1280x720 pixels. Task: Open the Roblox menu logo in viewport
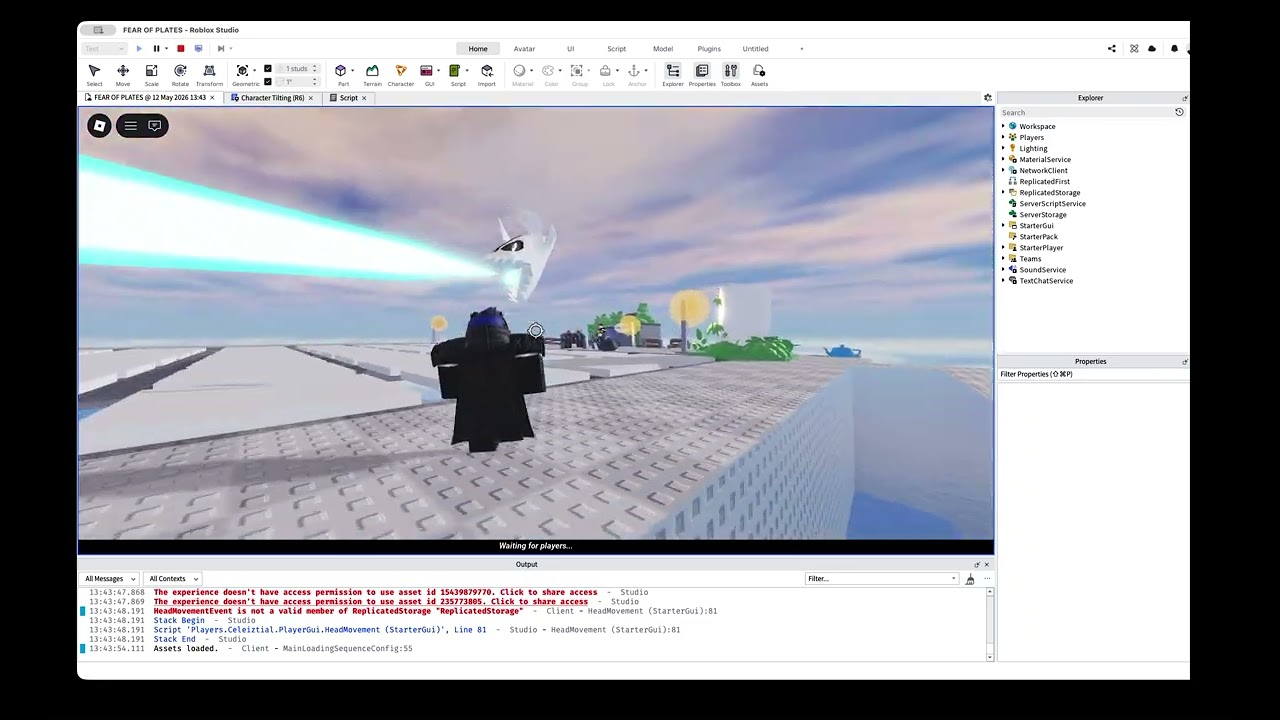point(99,125)
